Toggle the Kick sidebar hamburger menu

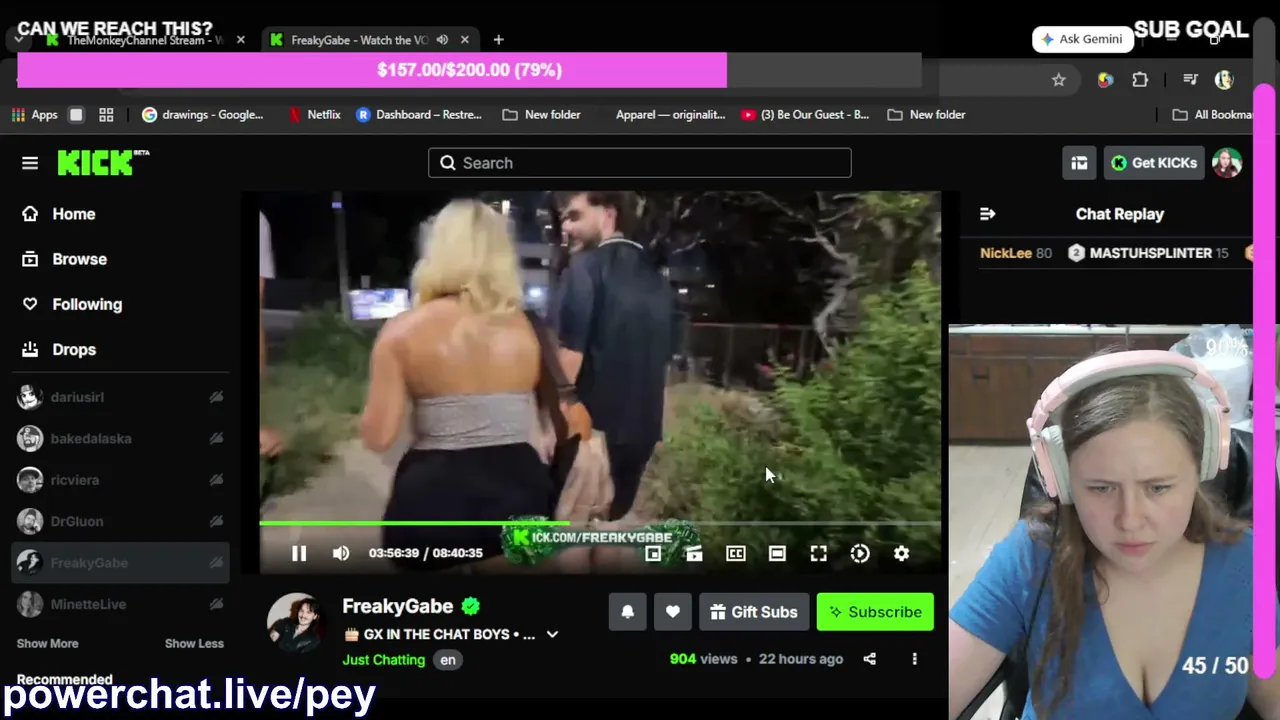(x=30, y=163)
